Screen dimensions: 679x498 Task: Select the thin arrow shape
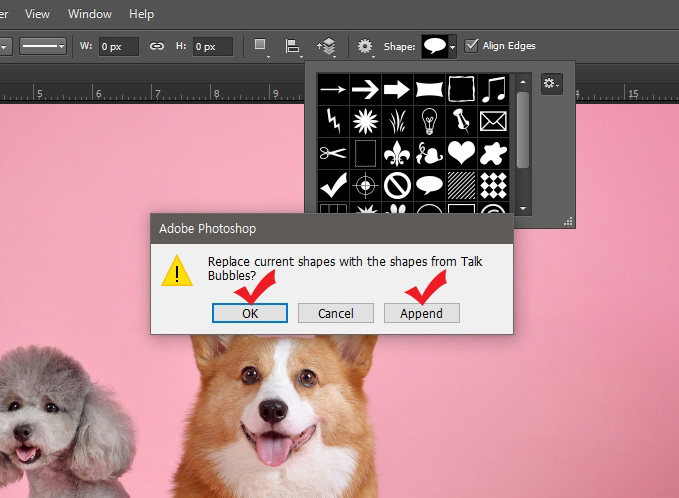pos(333,89)
